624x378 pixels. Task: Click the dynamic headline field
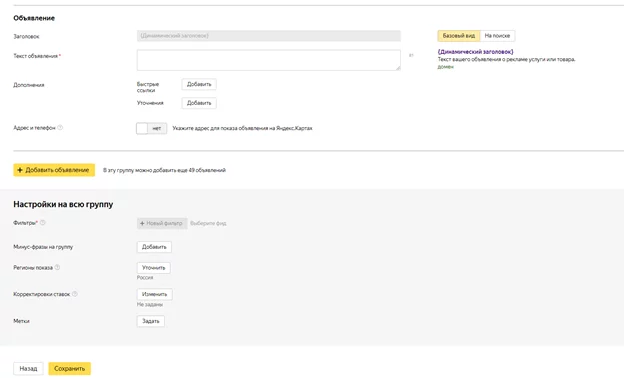[269, 36]
